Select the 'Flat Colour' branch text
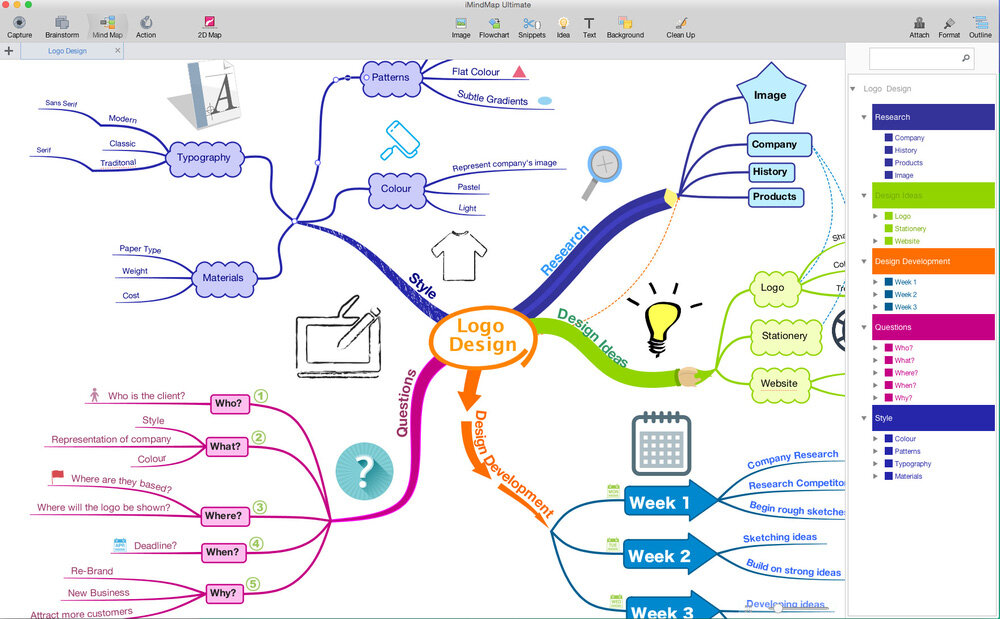 click(476, 71)
